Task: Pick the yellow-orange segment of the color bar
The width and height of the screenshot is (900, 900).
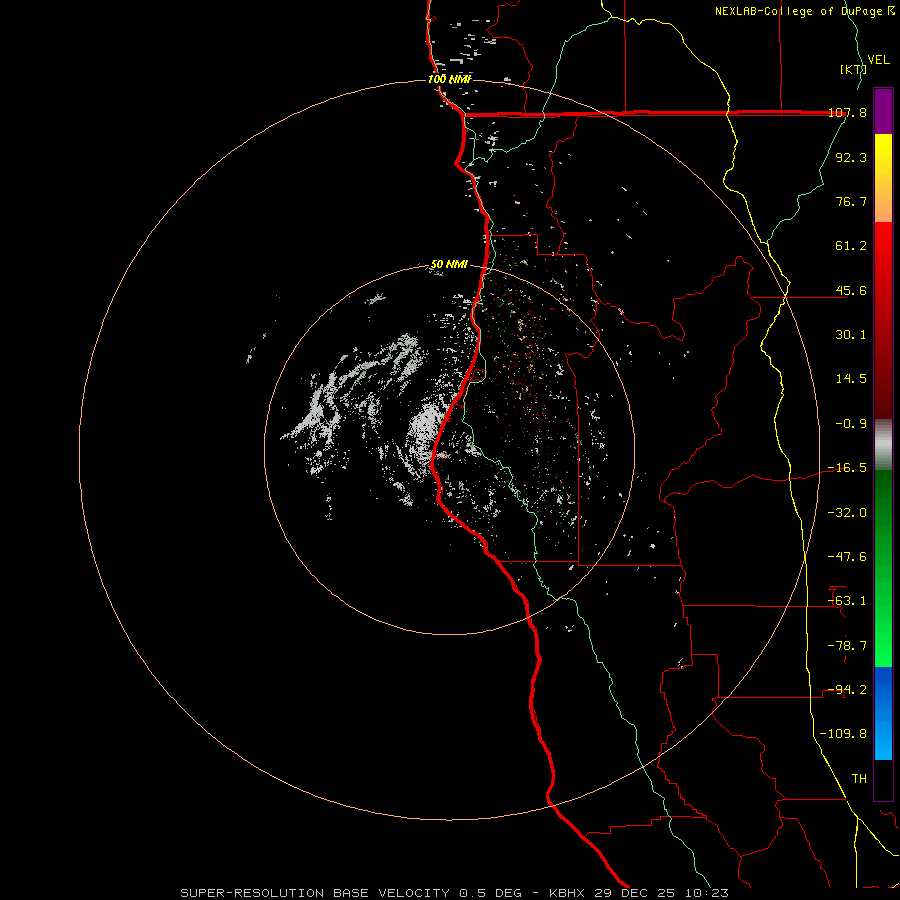Action: 883,178
